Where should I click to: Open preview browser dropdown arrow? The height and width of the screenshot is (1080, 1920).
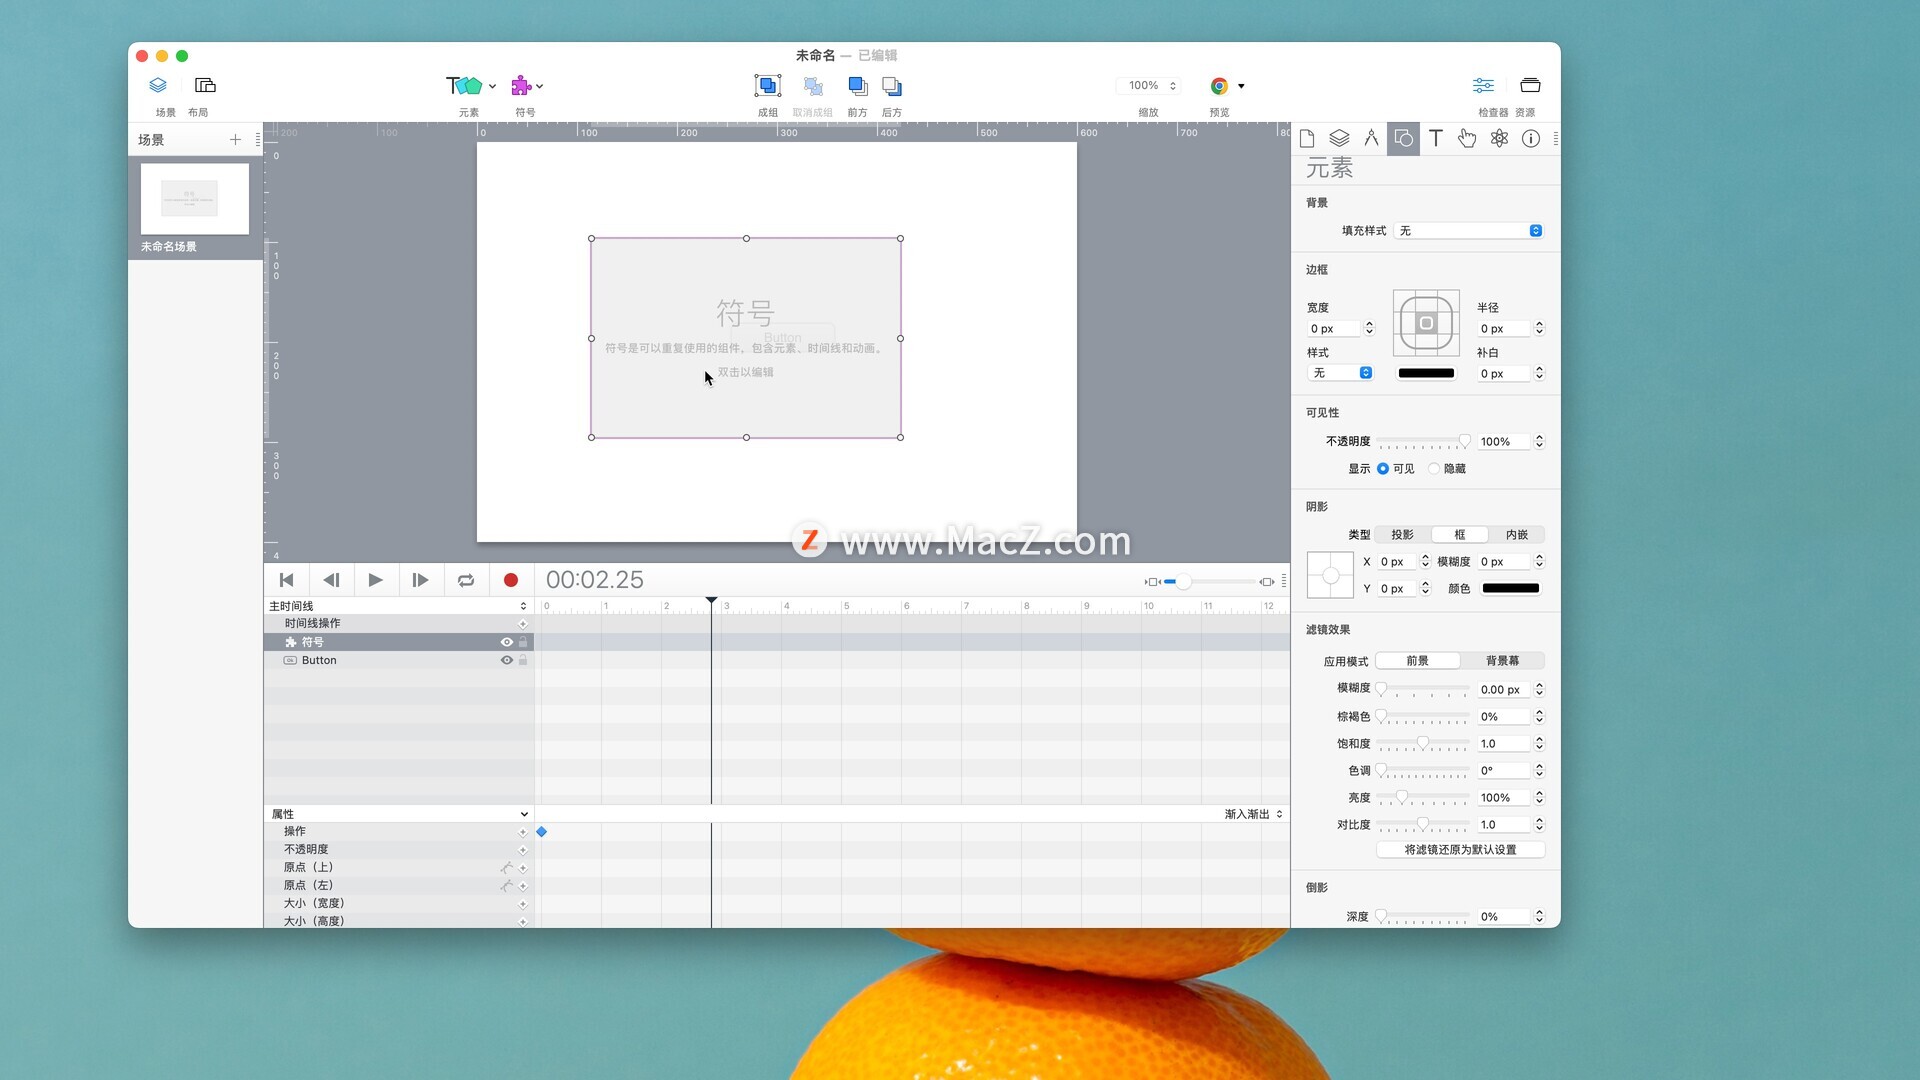tap(1241, 86)
